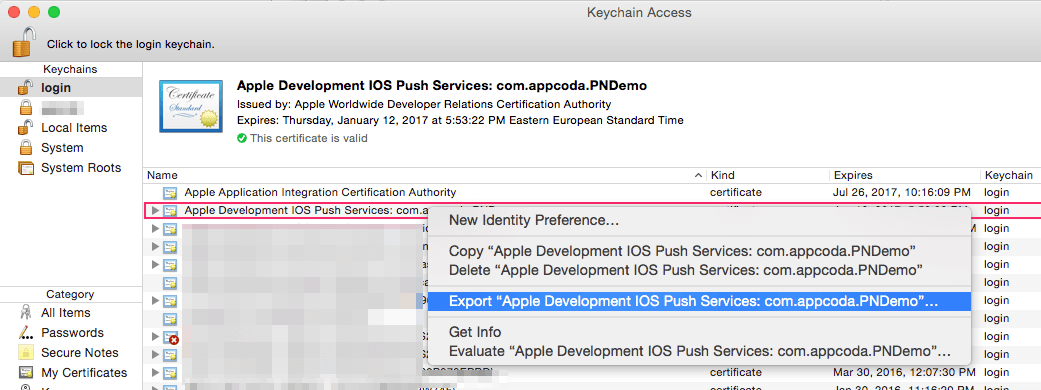This screenshot has height=390, width=1041.
Task: Select the login keychain lock icon in sidebar
Action: 25,87
